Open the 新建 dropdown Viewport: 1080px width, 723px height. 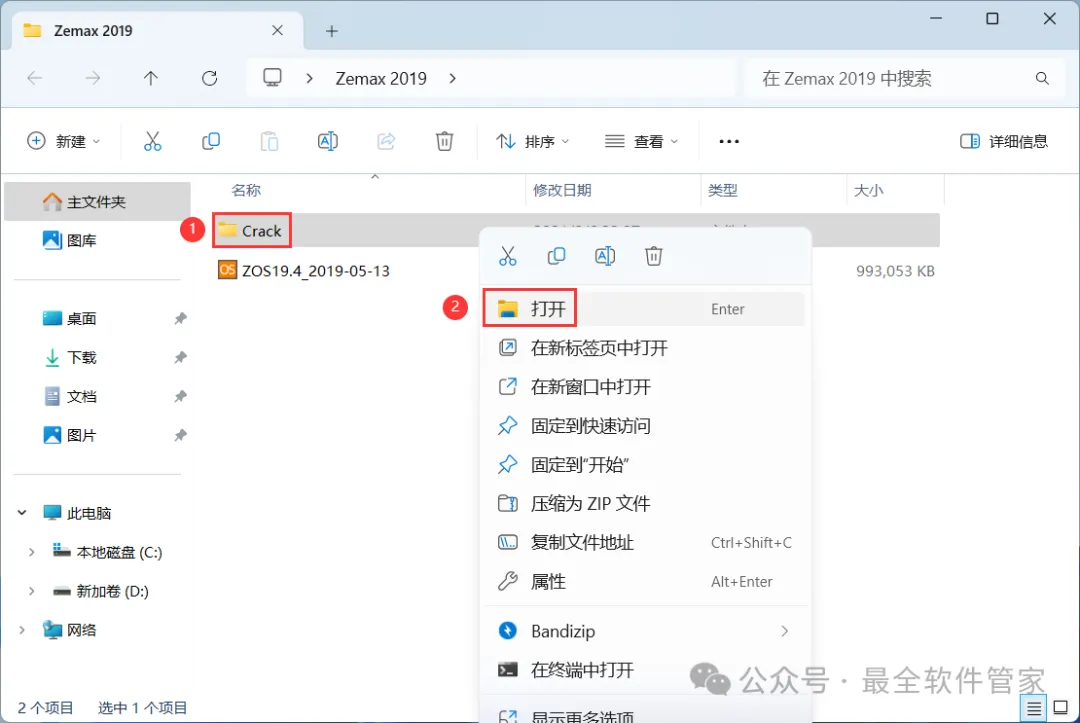click(63, 141)
